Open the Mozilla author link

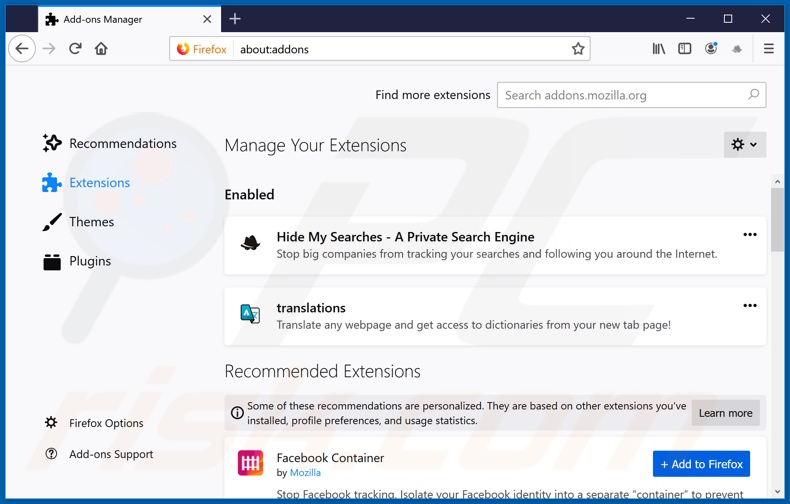pos(305,473)
